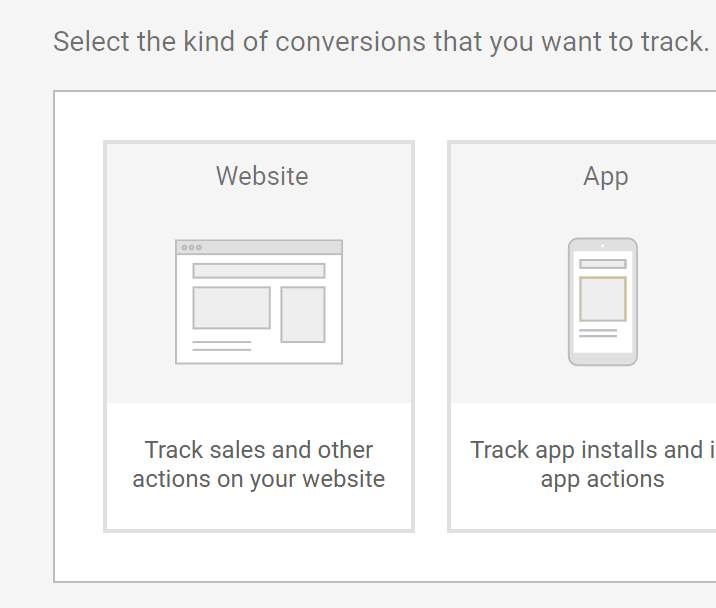Click the right sidebar block in the website illustration
Screen dimensions: 716x608
(302, 314)
